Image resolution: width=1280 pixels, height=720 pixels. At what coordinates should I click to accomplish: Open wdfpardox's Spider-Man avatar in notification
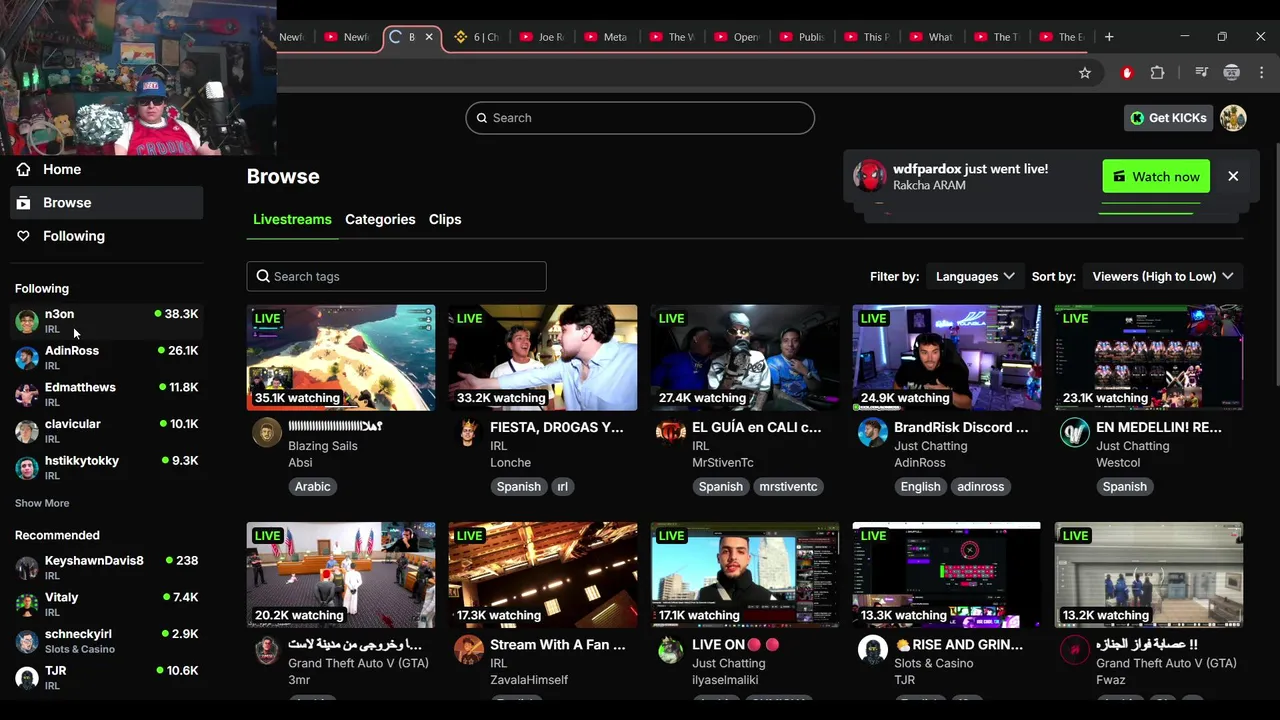pyautogui.click(x=870, y=176)
